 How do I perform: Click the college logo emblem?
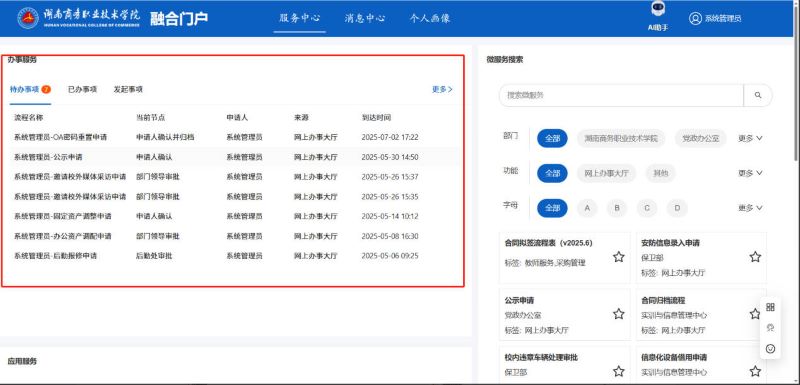click(28, 18)
